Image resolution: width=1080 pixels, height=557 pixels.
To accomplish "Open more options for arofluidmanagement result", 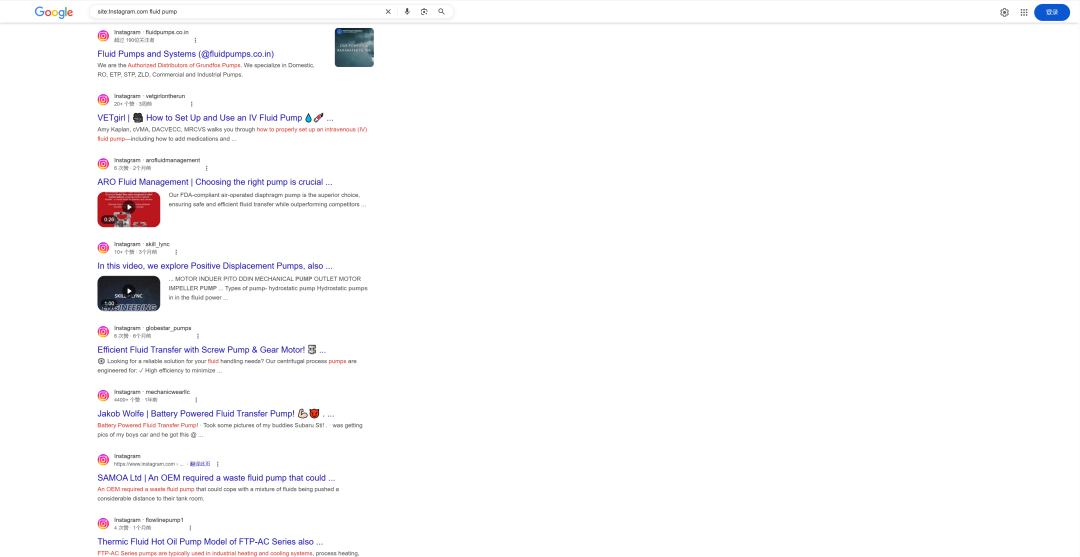I will click(x=206, y=168).
